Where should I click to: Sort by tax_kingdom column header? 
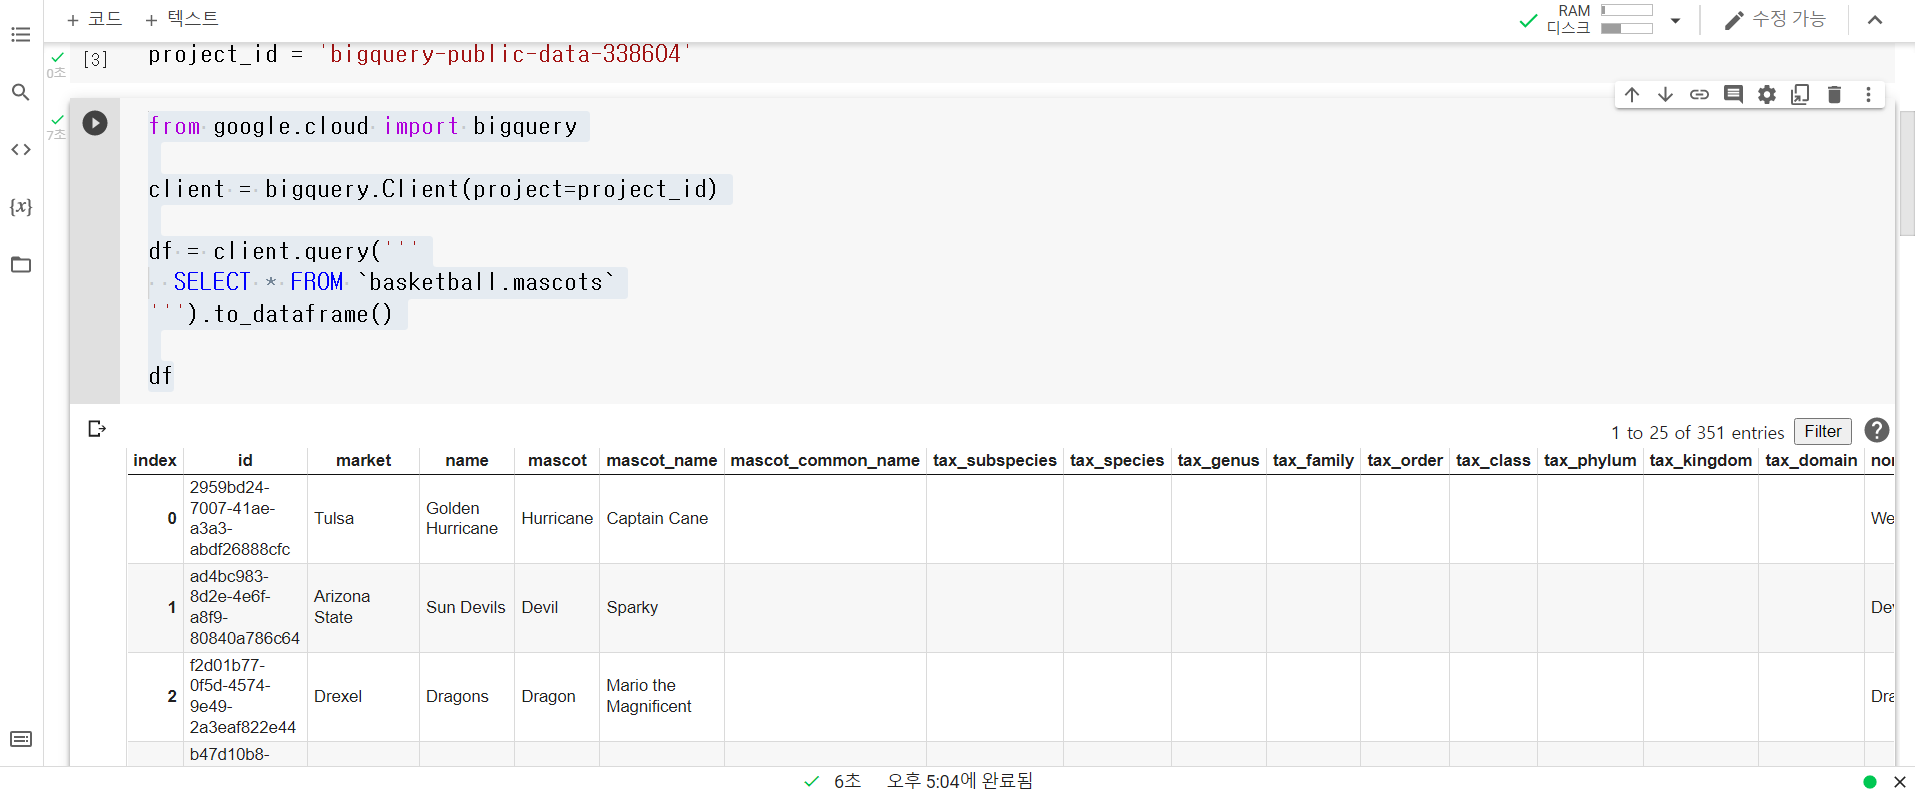coord(1700,460)
